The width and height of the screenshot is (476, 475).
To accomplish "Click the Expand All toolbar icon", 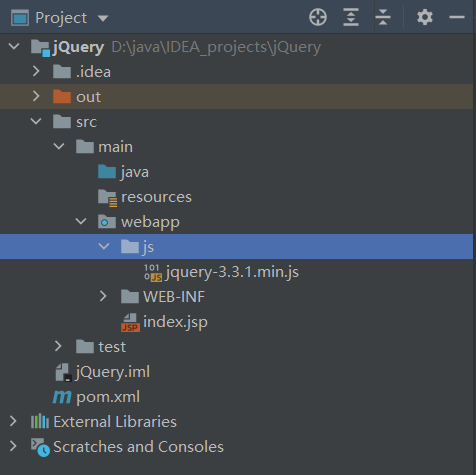I will coord(351,17).
